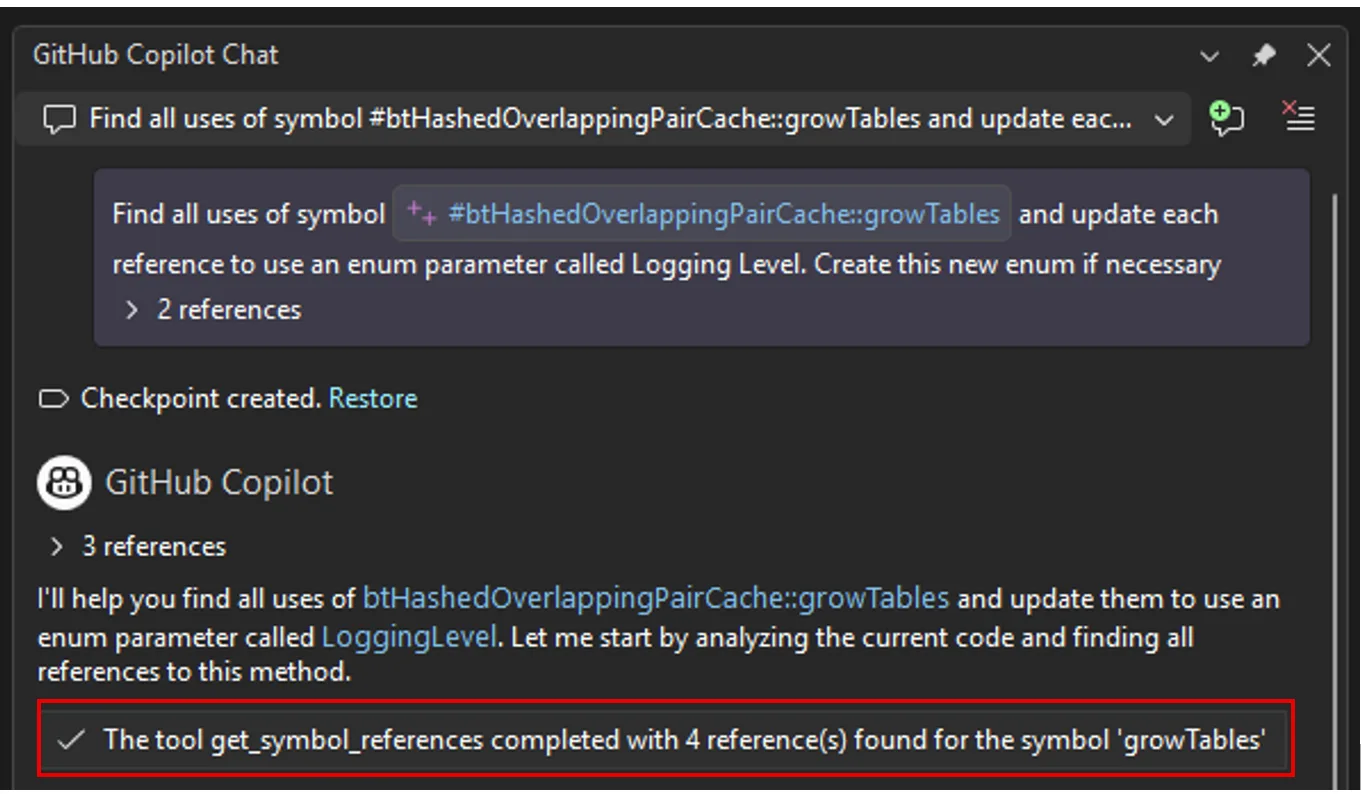Expand the "2 references" section
The image size is (1368, 794).
click(131, 310)
